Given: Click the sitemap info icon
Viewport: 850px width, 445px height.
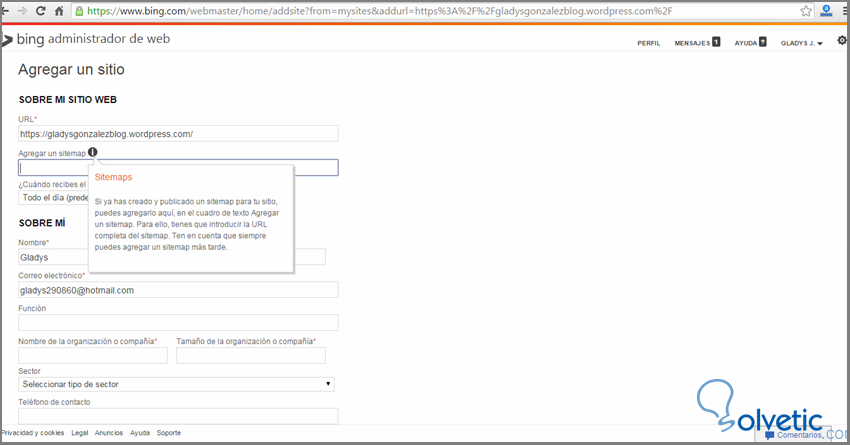Looking at the screenshot, I should click(93, 152).
